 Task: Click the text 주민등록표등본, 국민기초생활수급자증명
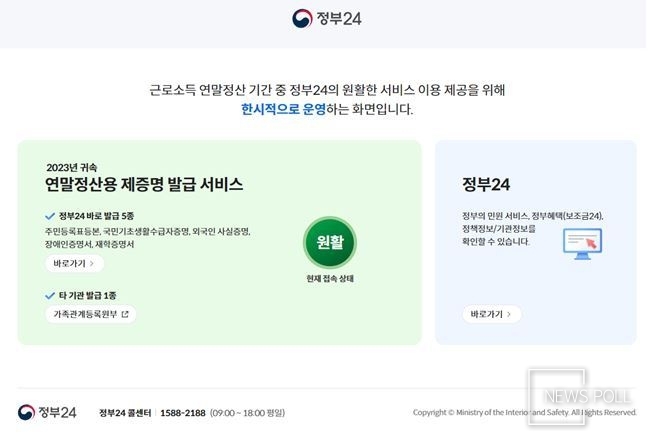click(x=117, y=231)
